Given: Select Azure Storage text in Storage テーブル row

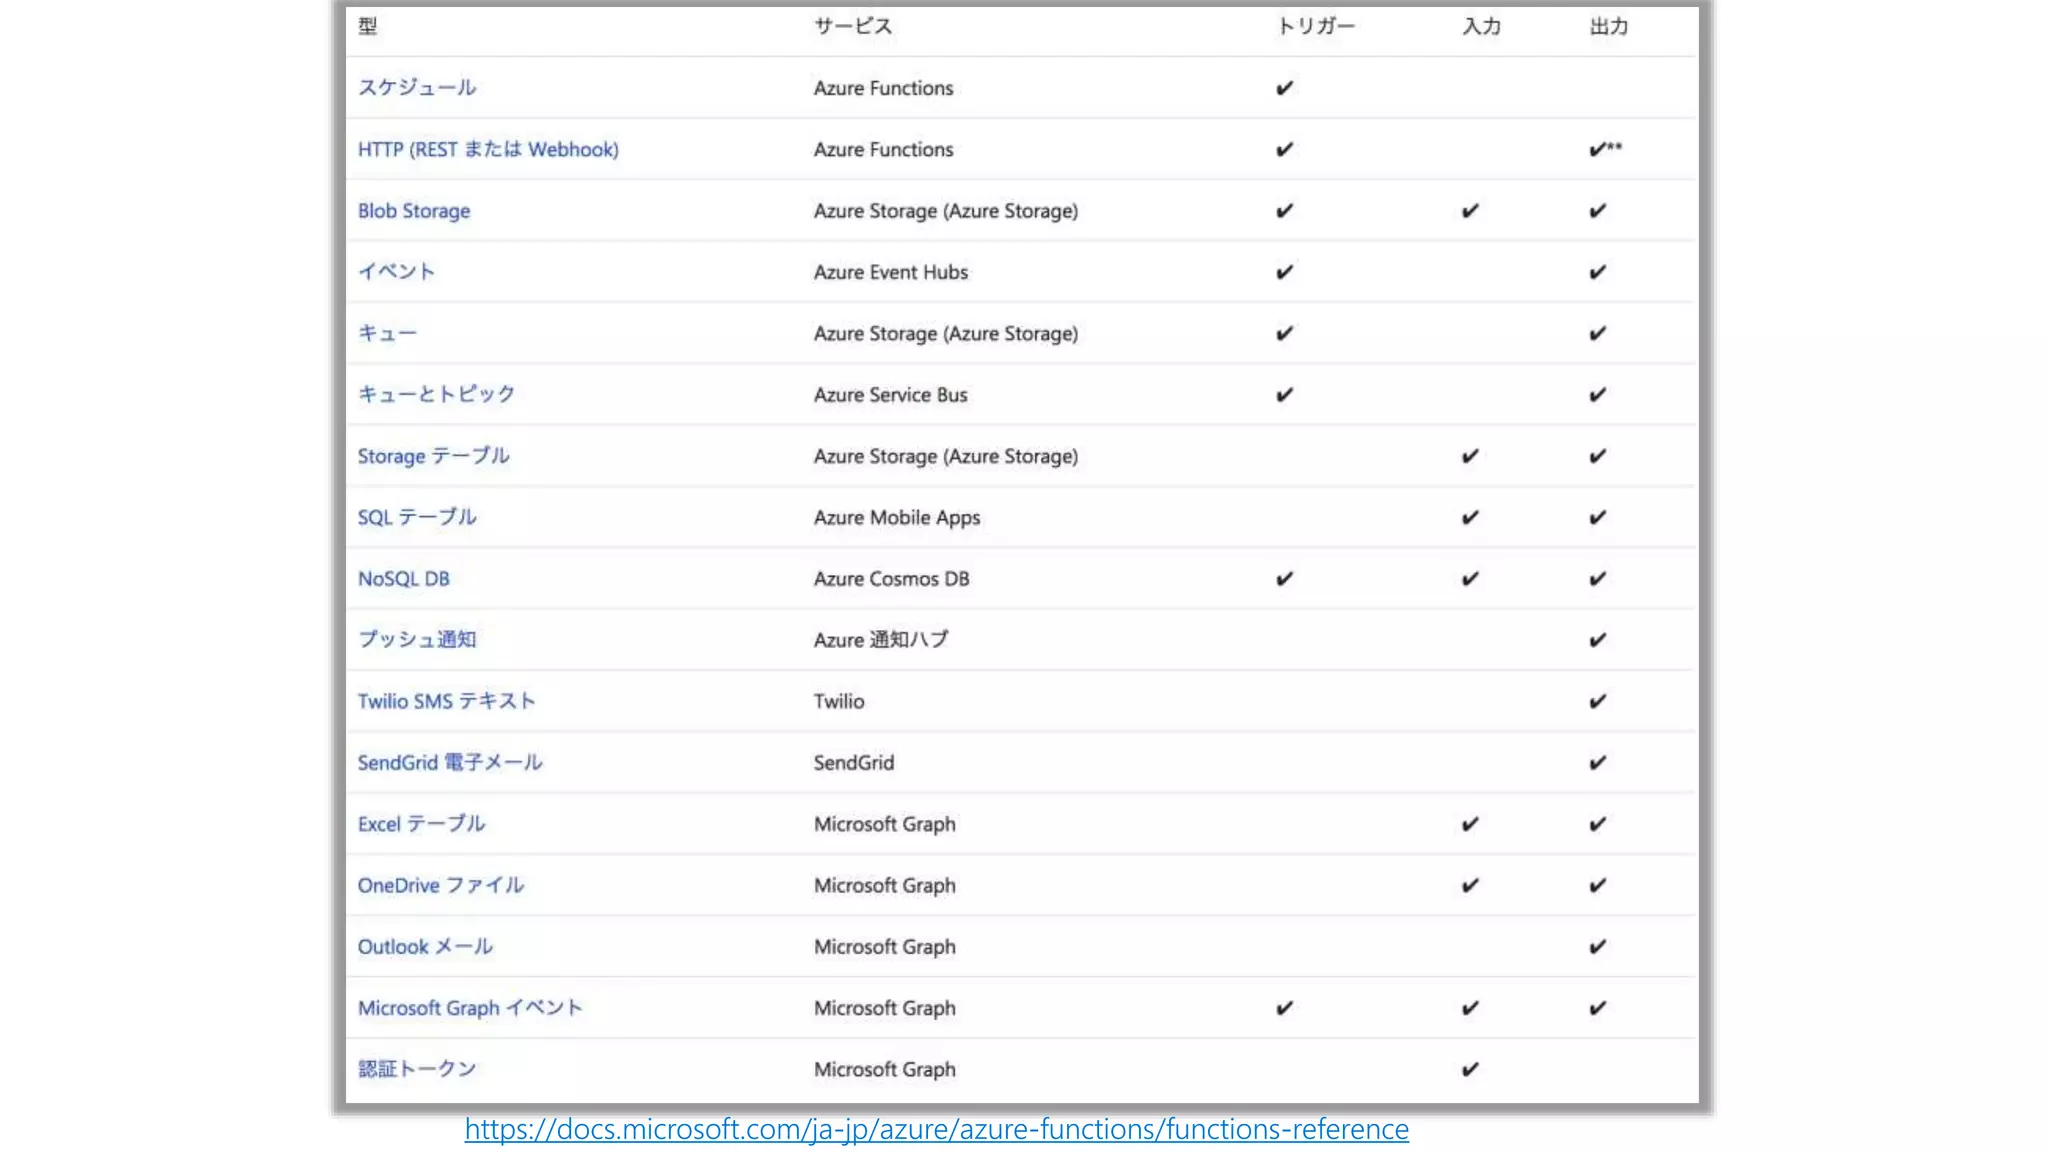Looking at the screenshot, I should 946,456.
